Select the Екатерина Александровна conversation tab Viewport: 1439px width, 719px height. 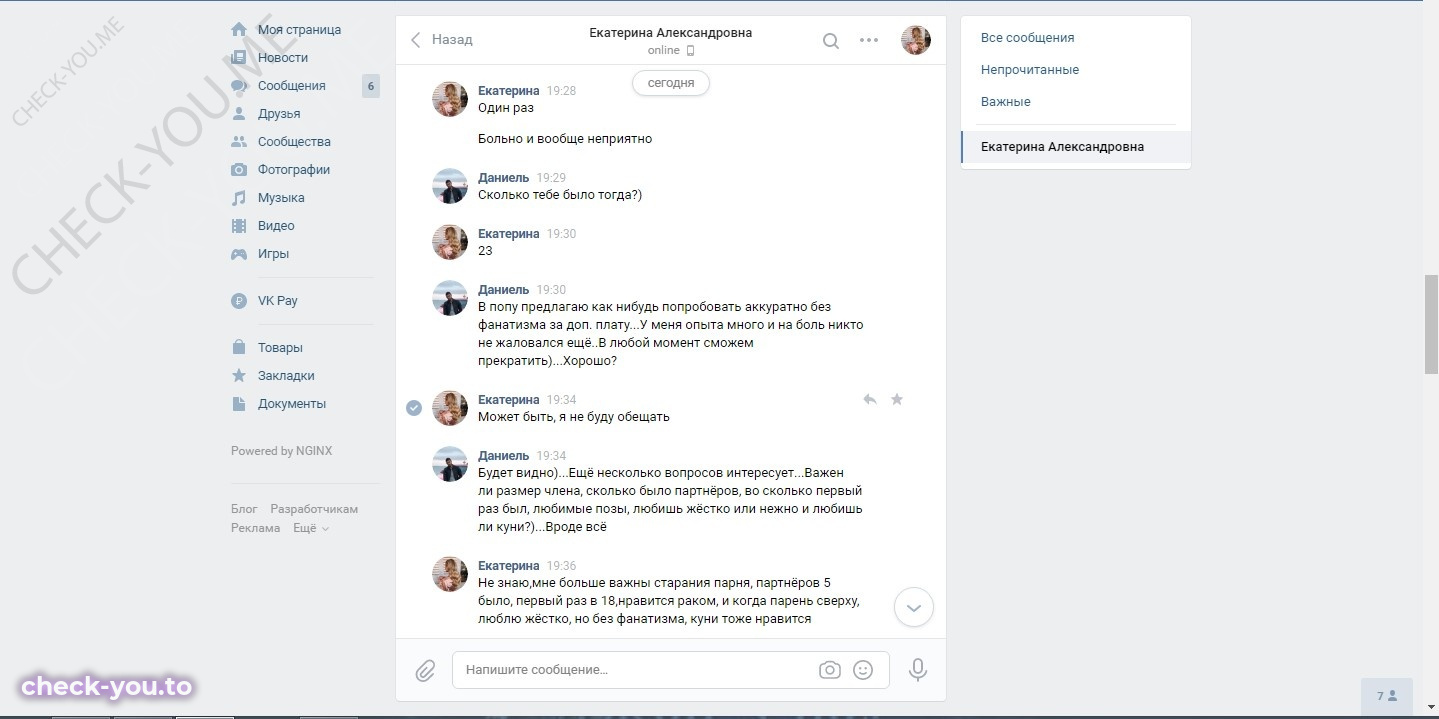coord(1076,147)
